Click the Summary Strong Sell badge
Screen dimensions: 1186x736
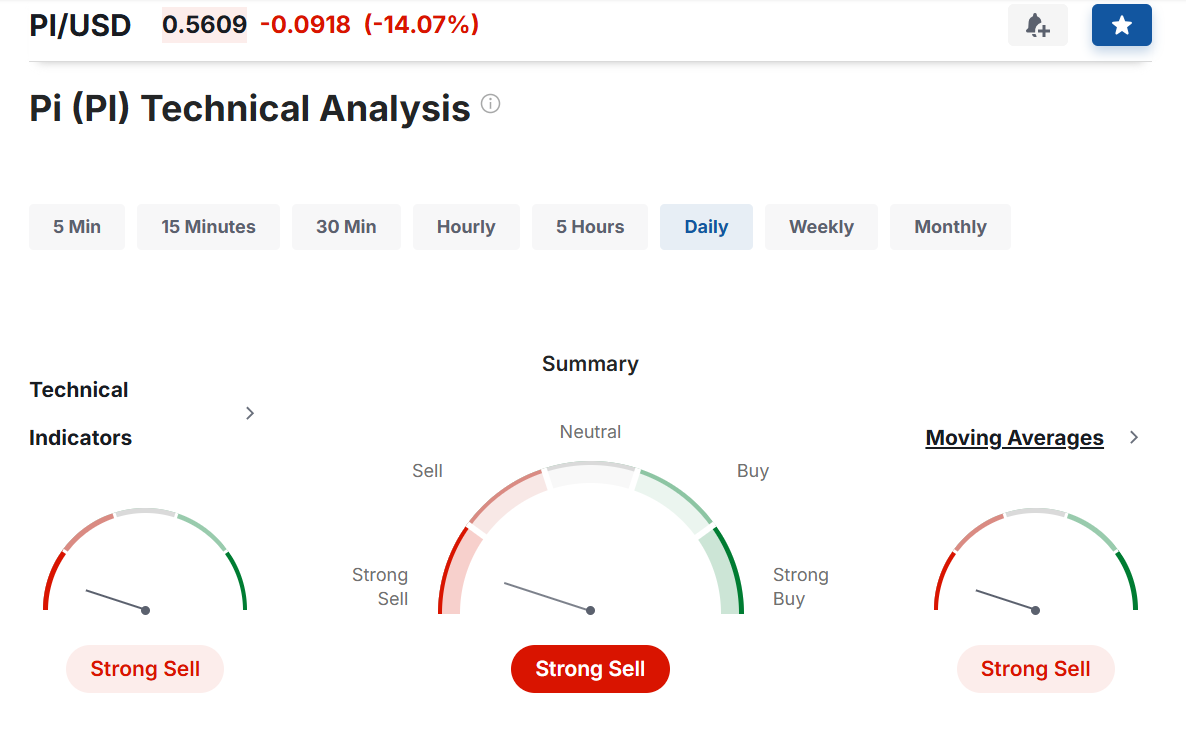point(590,669)
